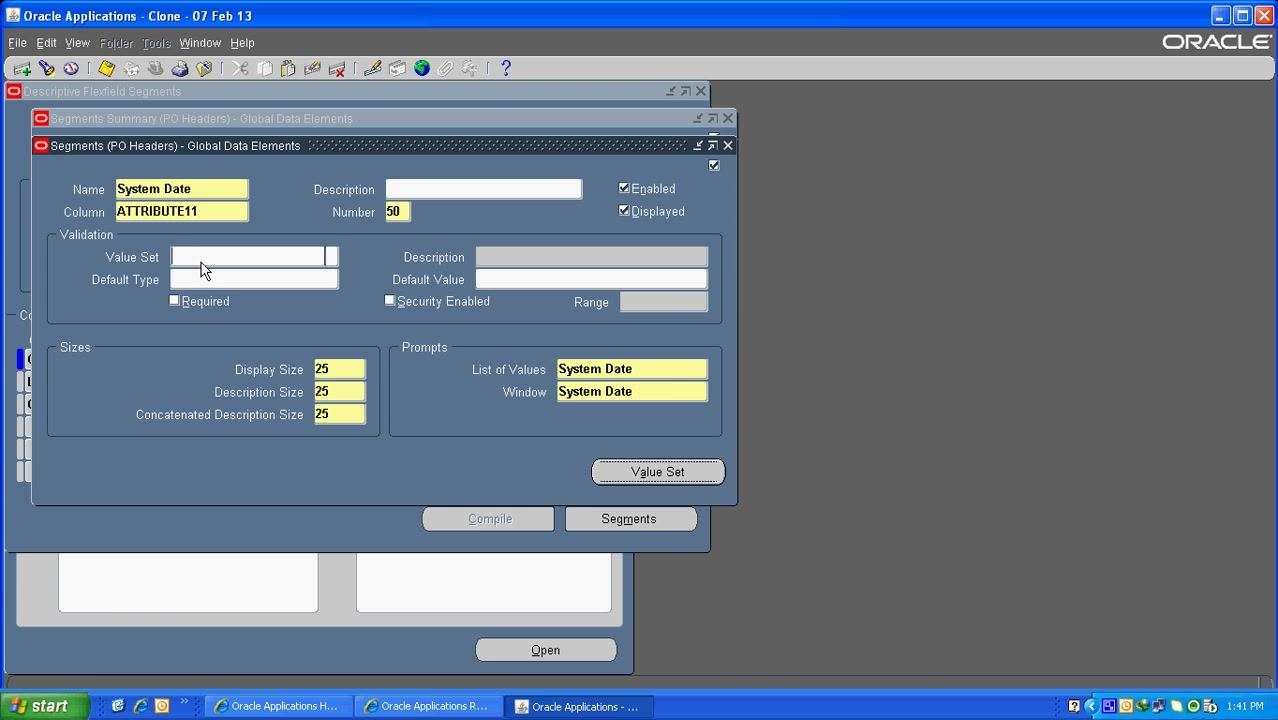Click the Default Value input field
The width and height of the screenshot is (1278, 720).
click(591, 279)
